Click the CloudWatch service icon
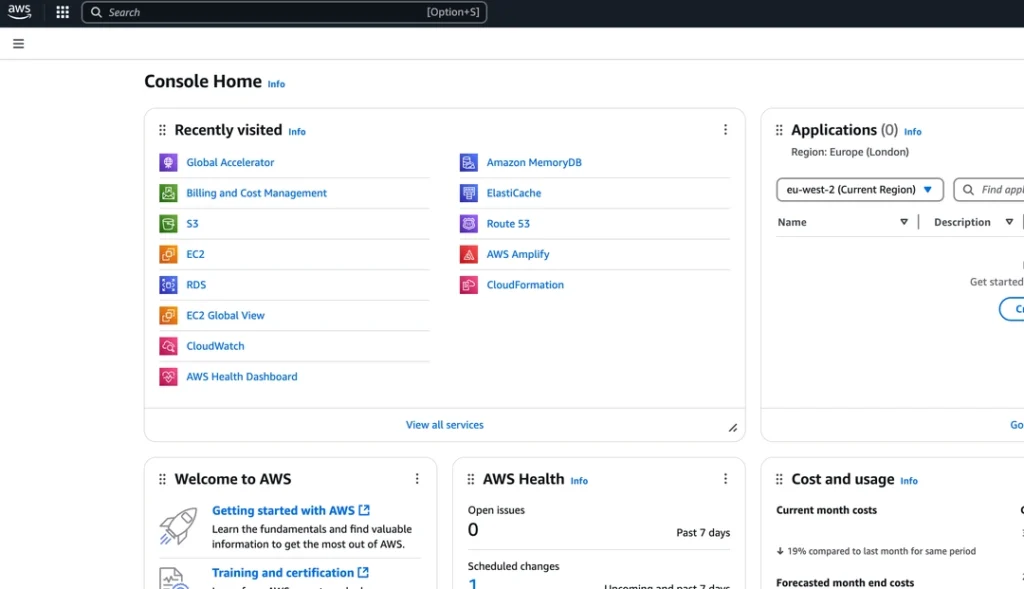The height and width of the screenshot is (589, 1024). pos(168,346)
